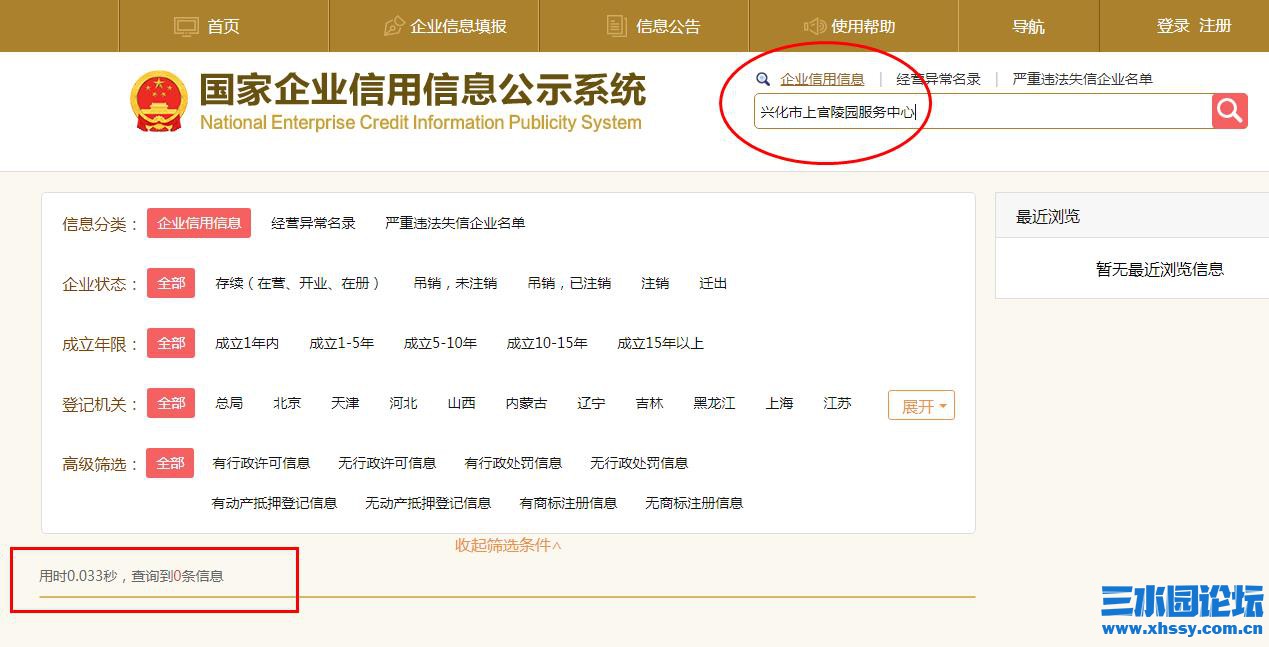The image size is (1269, 647).
Task: Filter by 成立1-5年
Action: coord(341,343)
